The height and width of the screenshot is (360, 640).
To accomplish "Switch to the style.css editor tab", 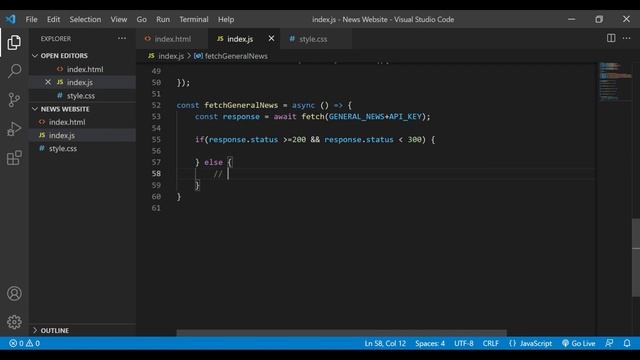I will (x=316, y=39).
